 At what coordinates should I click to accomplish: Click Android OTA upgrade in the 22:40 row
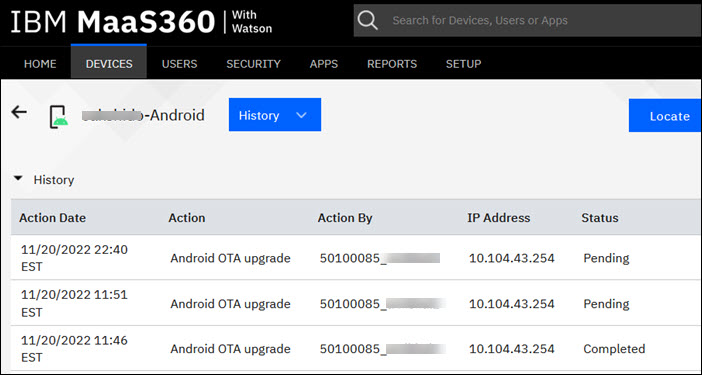point(230,258)
